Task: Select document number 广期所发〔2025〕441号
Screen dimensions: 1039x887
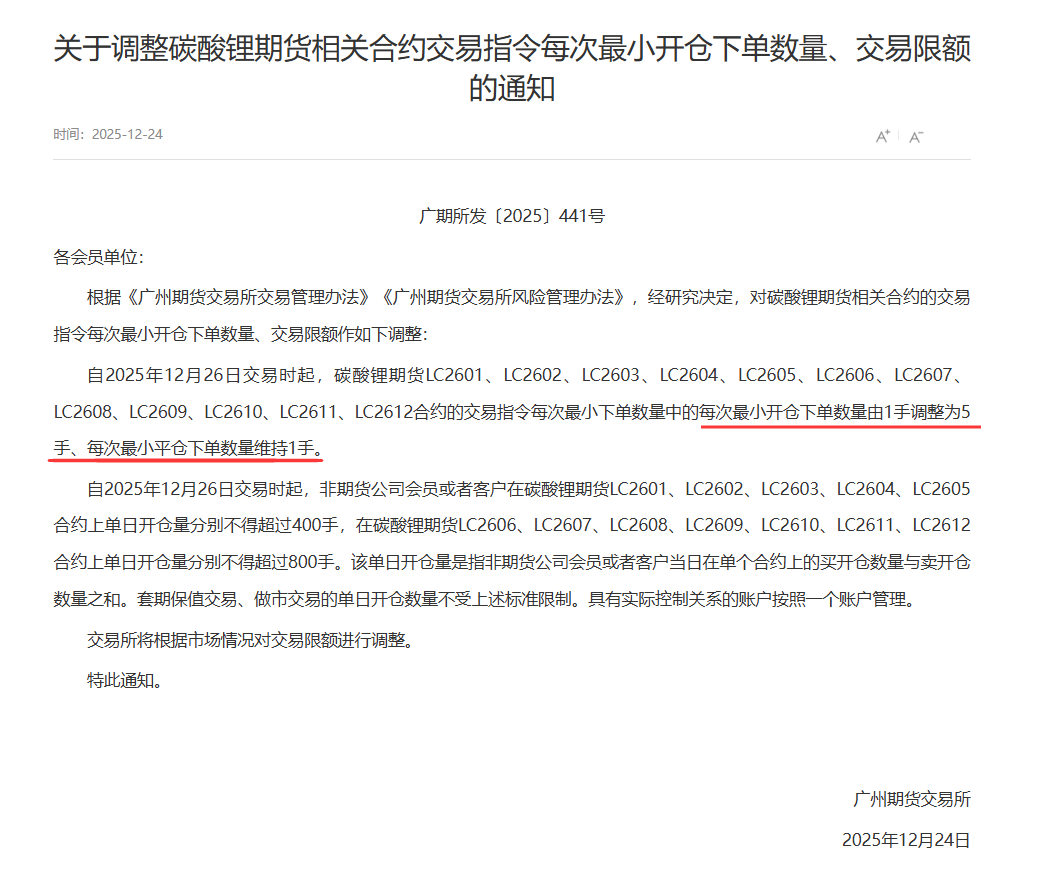Action: [512, 216]
